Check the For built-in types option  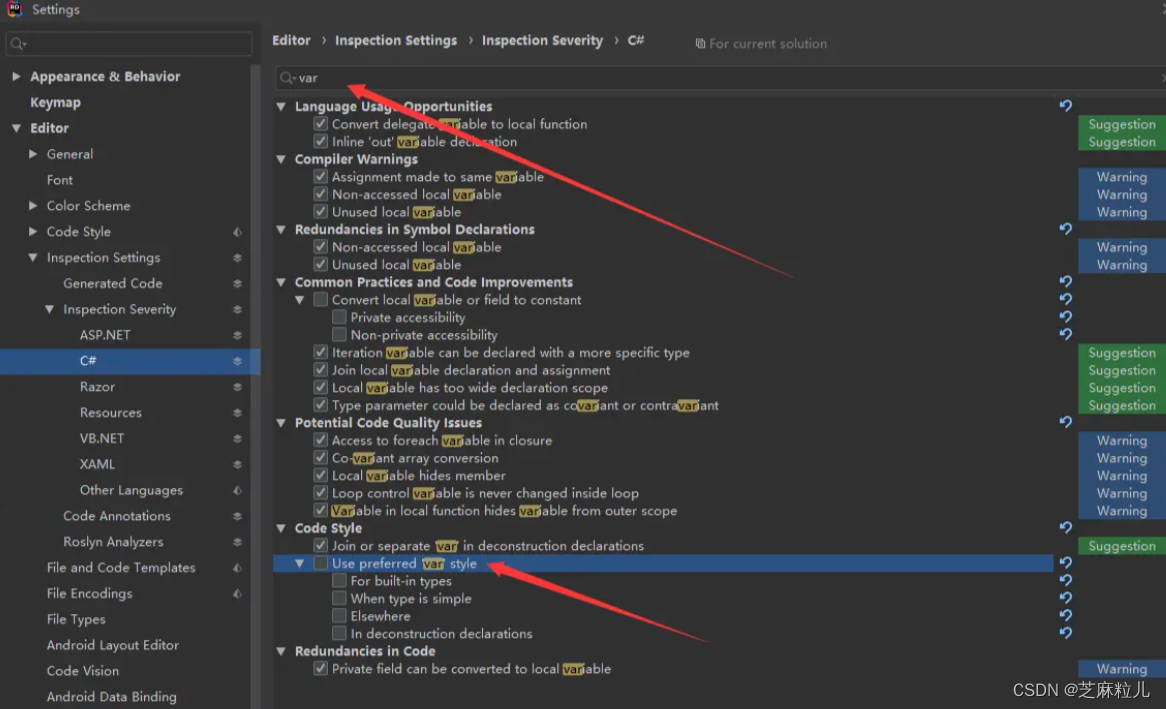click(339, 581)
